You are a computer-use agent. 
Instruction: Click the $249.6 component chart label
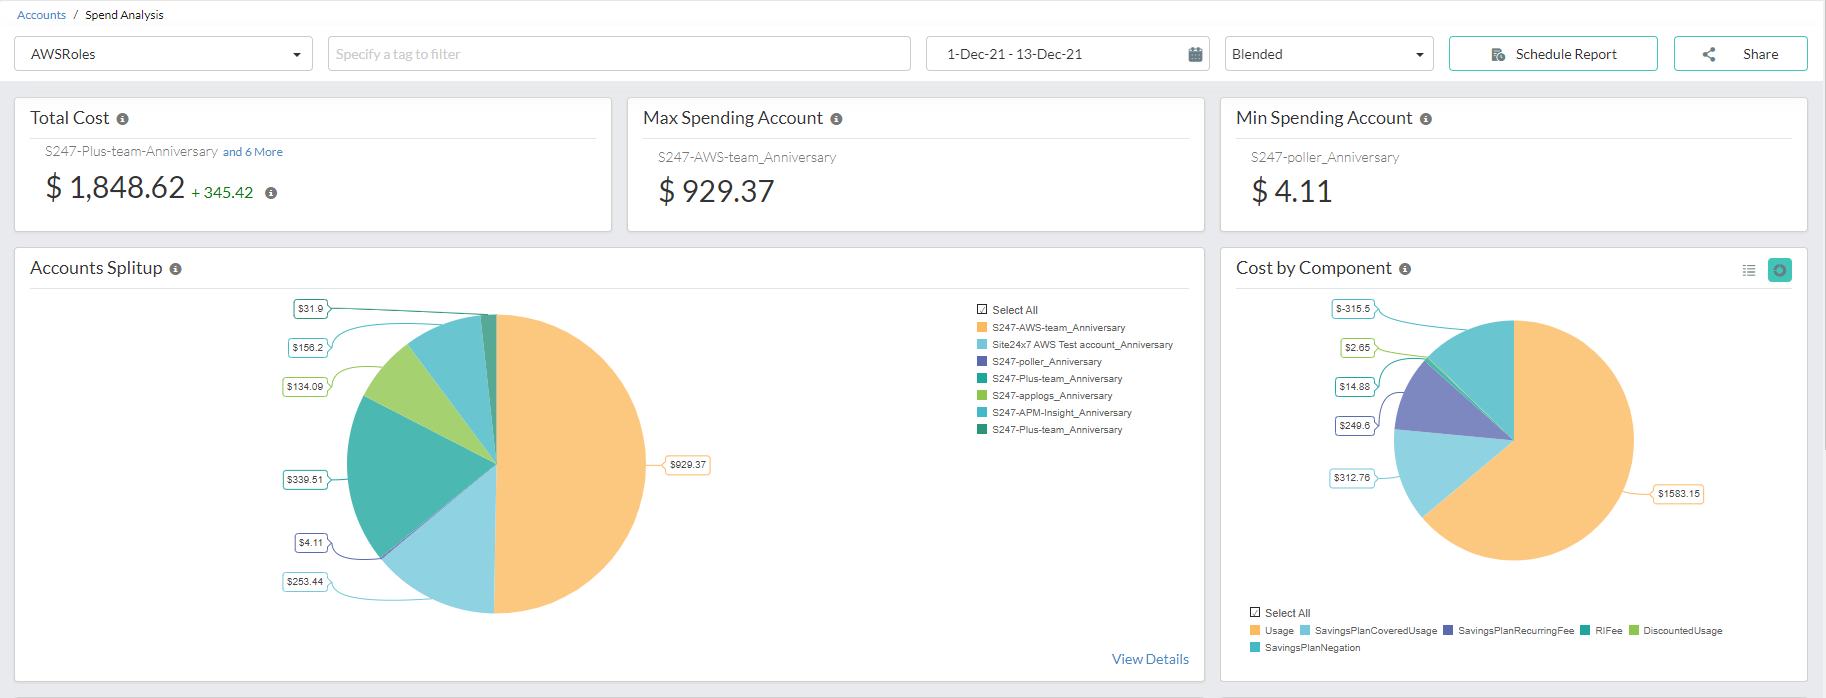[1355, 425]
